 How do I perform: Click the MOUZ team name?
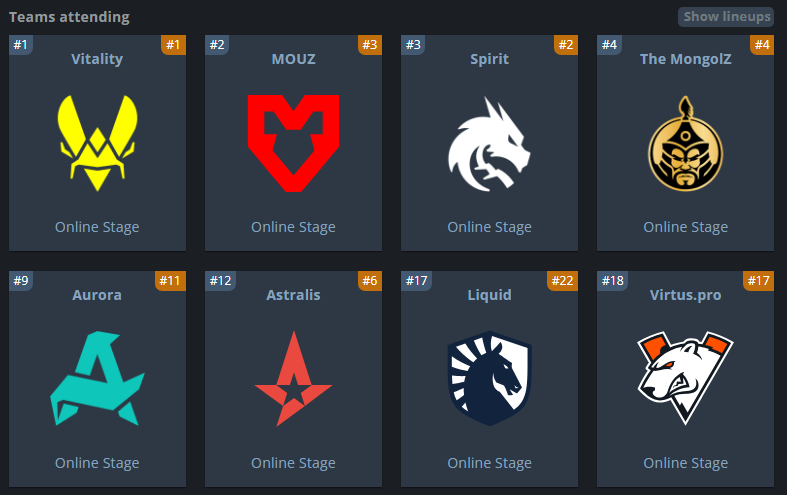click(x=294, y=59)
